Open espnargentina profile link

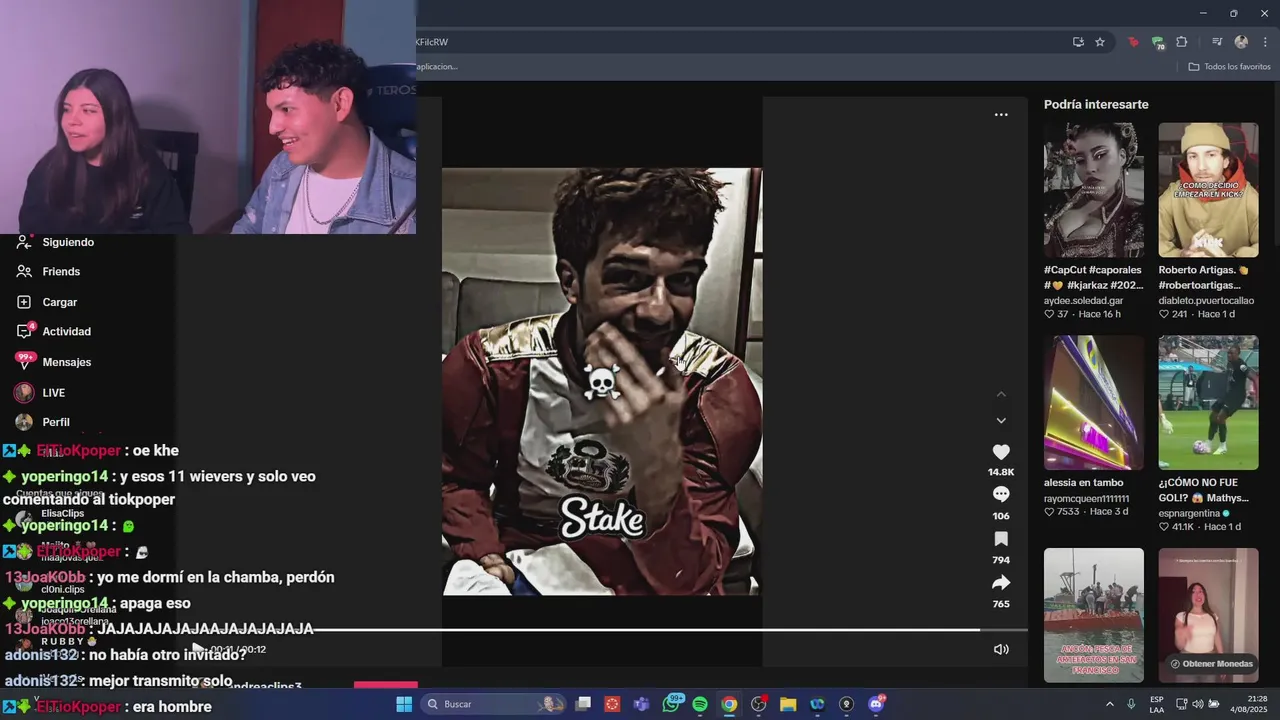pos(1194,513)
